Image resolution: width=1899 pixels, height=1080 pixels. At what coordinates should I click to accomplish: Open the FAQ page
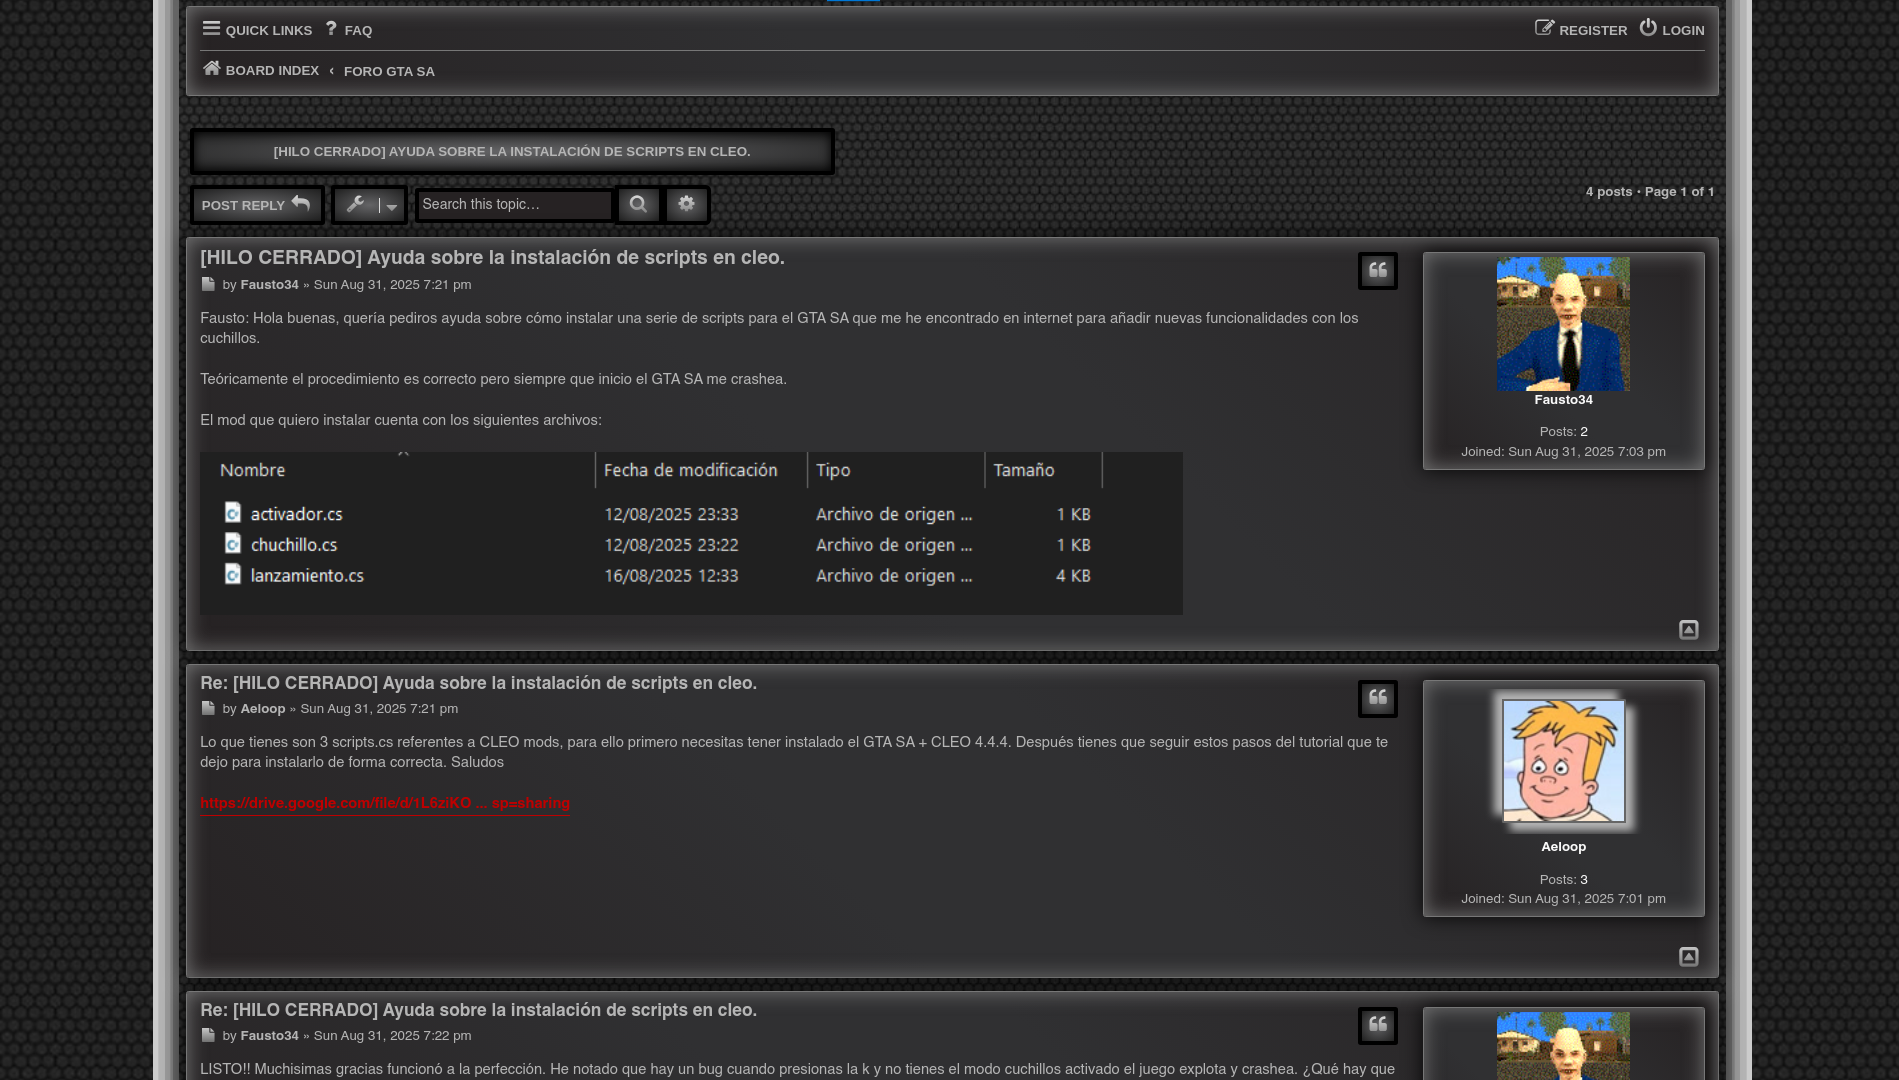348,30
